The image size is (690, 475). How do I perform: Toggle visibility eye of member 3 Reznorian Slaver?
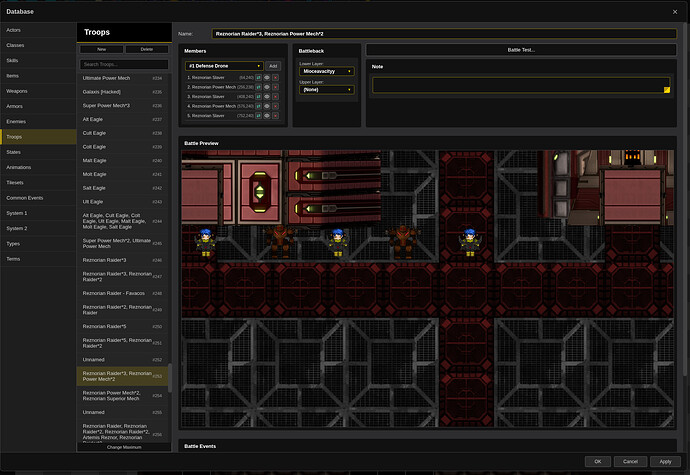tap(267, 96)
